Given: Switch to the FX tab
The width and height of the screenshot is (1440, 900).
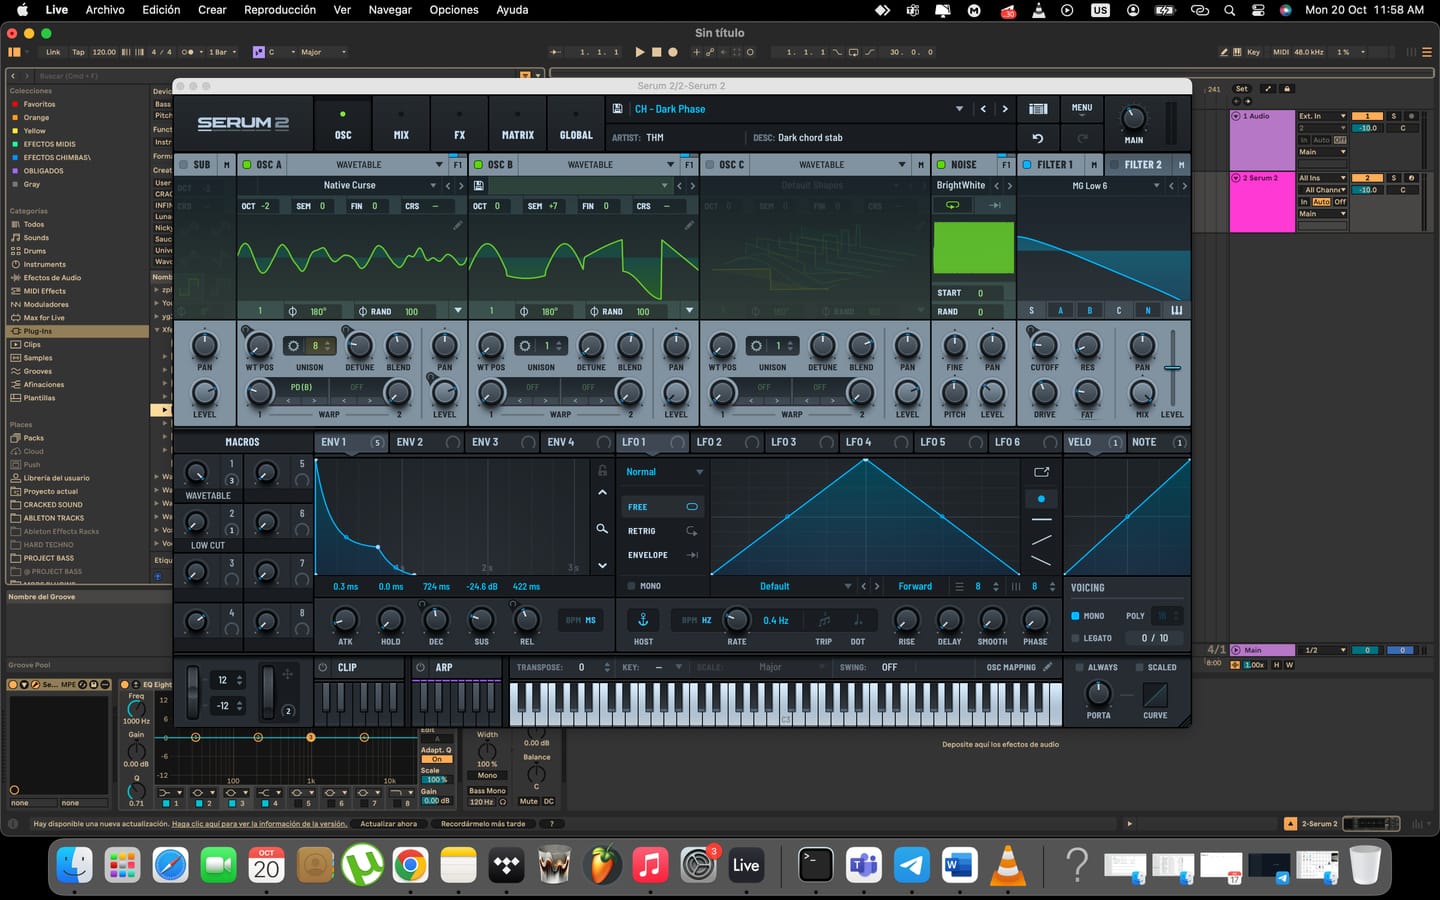Looking at the screenshot, I should tap(459, 124).
